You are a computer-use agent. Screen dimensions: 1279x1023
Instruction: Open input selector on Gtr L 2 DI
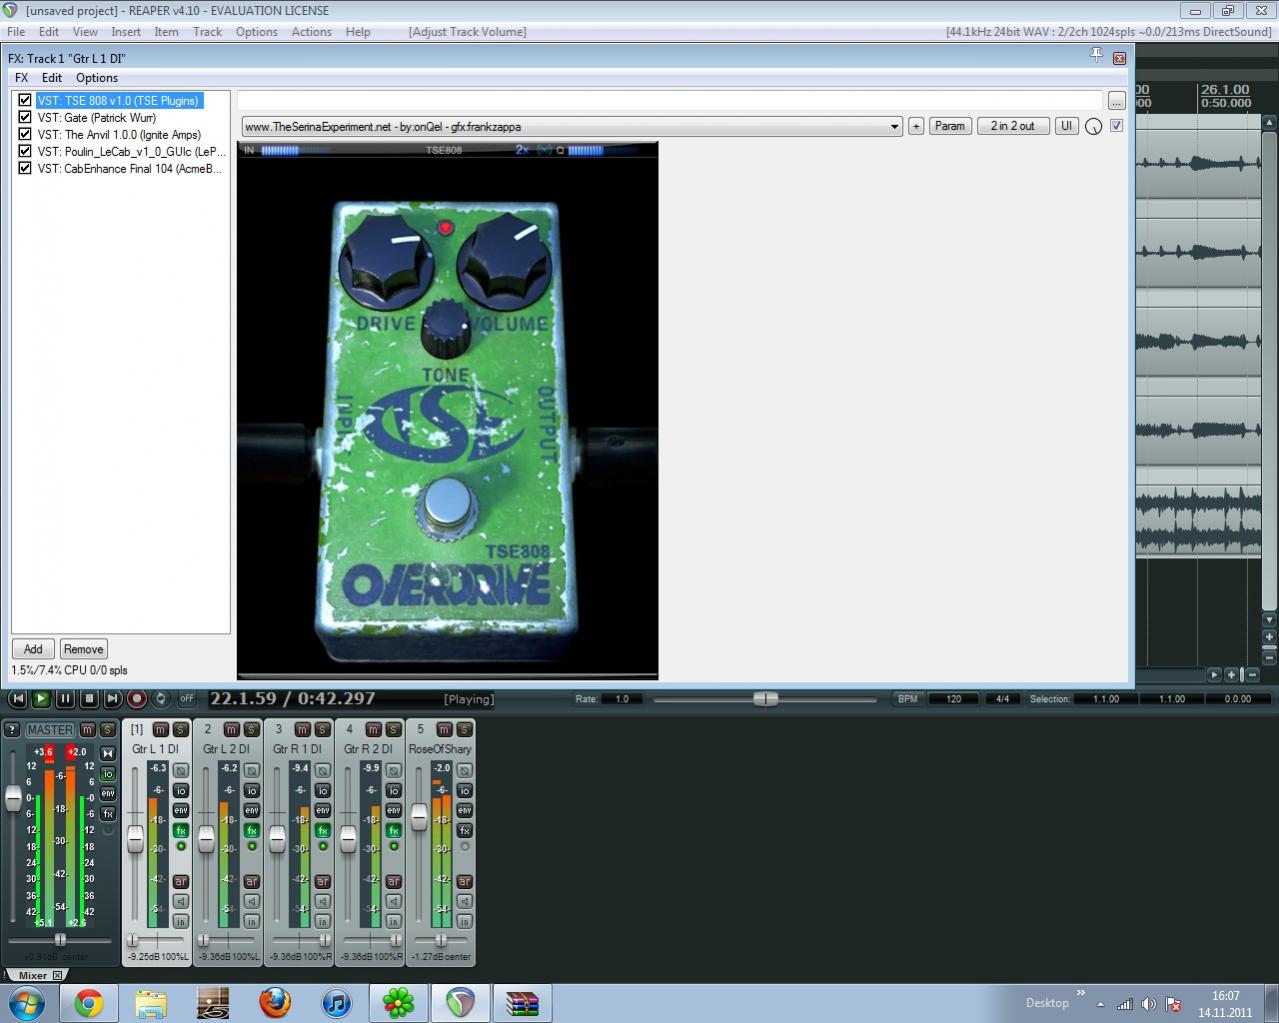[252, 922]
